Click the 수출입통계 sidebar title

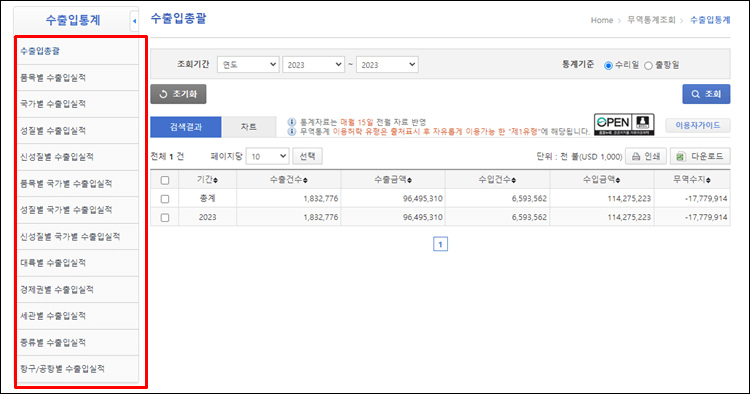click(x=73, y=21)
